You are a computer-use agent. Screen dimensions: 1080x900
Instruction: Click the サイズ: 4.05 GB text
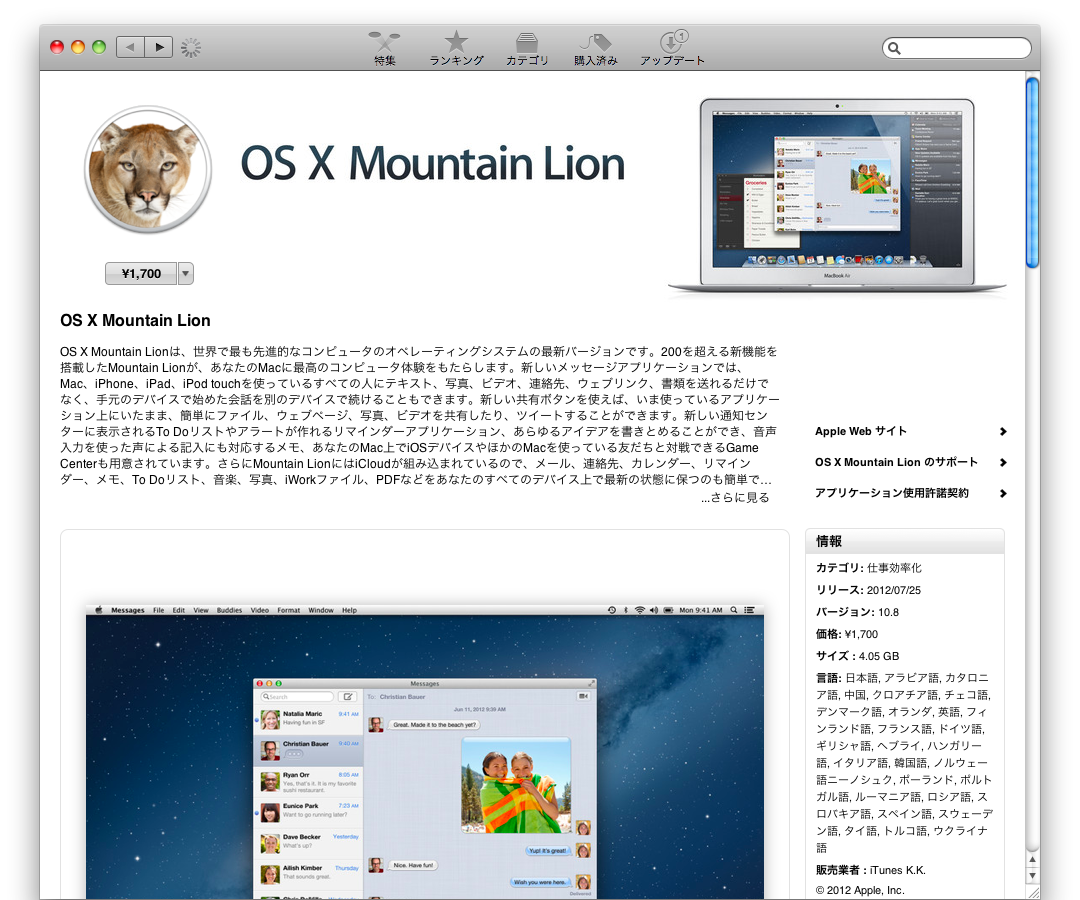pos(858,656)
